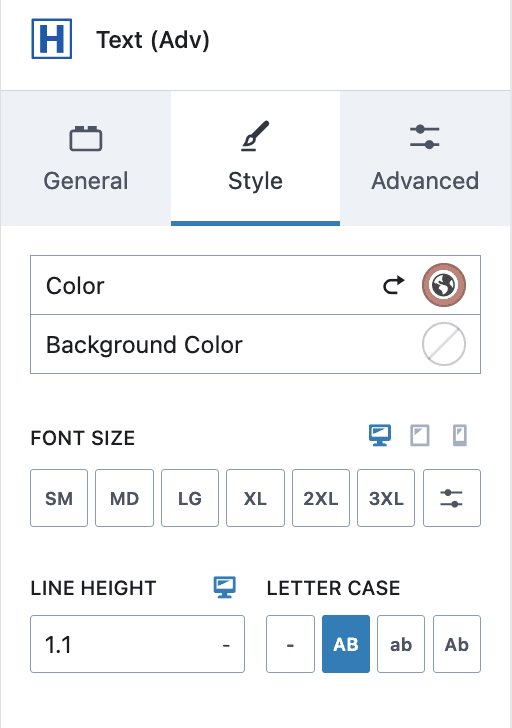Reset the text color with the arrow icon
The height and width of the screenshot is (728, 512).
click(x=394, y=285)
